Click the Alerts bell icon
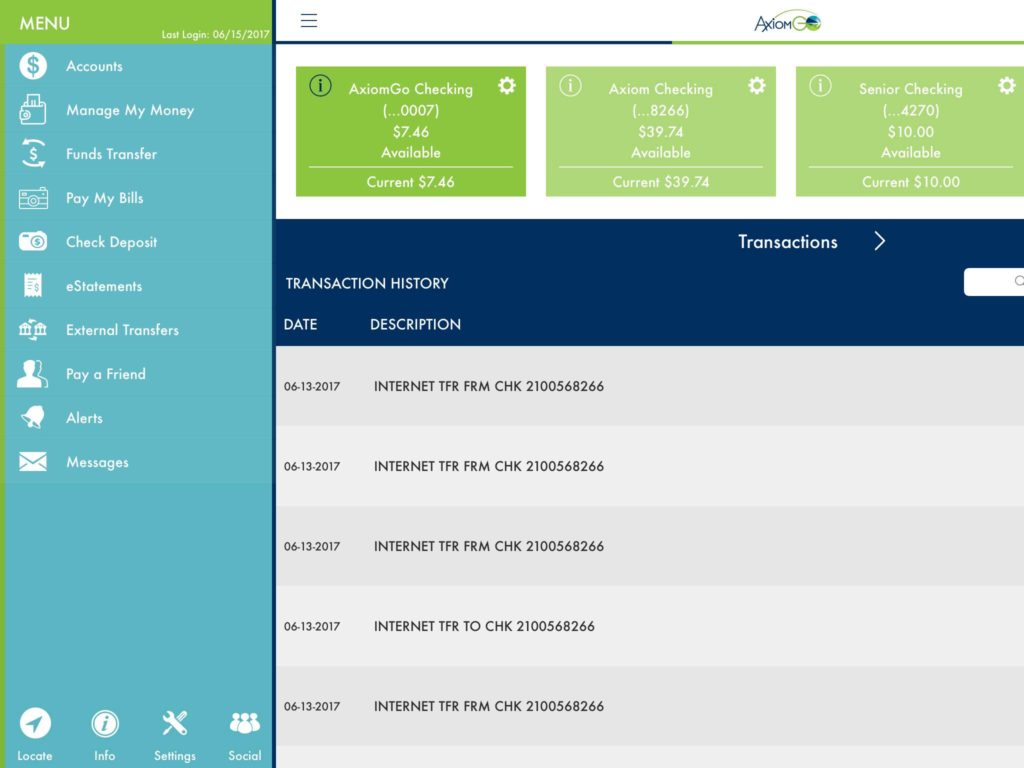The image size is (1024, 768). [x=33, y=417]
